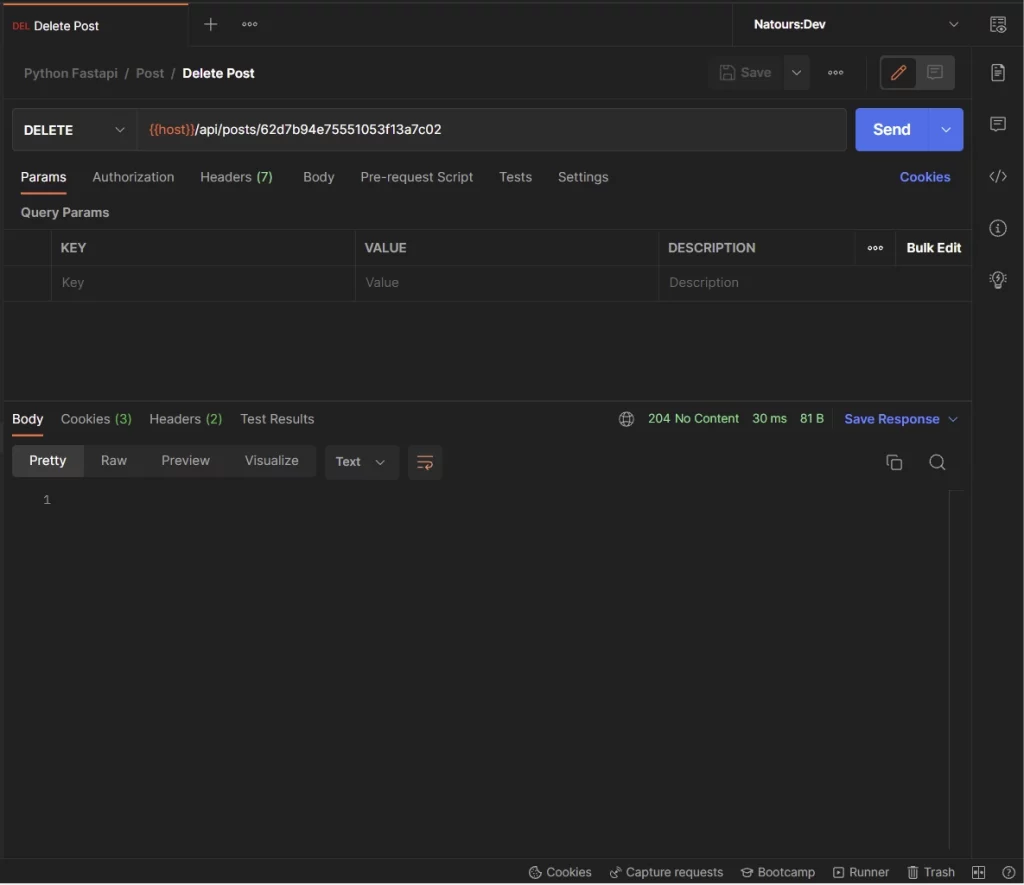Open the Documentation panel icon
Viewport: 1024px width, 885px height.
pos(997,72)
